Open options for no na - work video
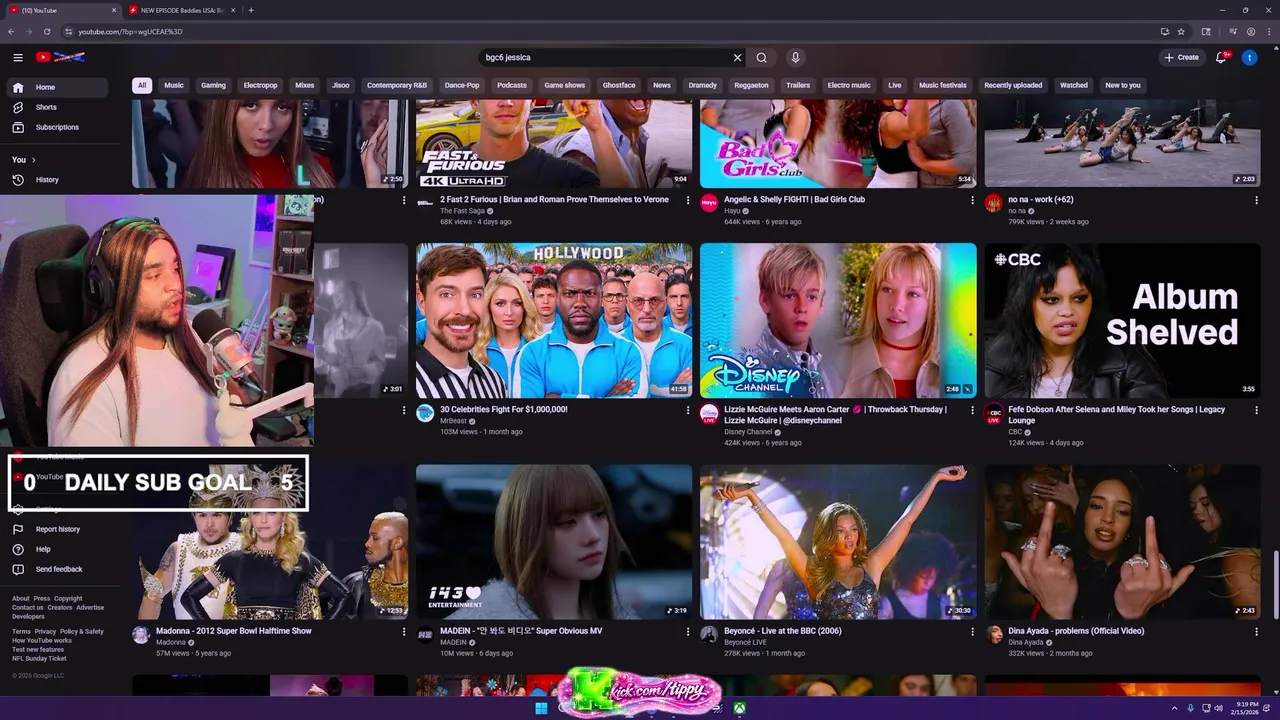1280x720 pixels. (1256, 200)
